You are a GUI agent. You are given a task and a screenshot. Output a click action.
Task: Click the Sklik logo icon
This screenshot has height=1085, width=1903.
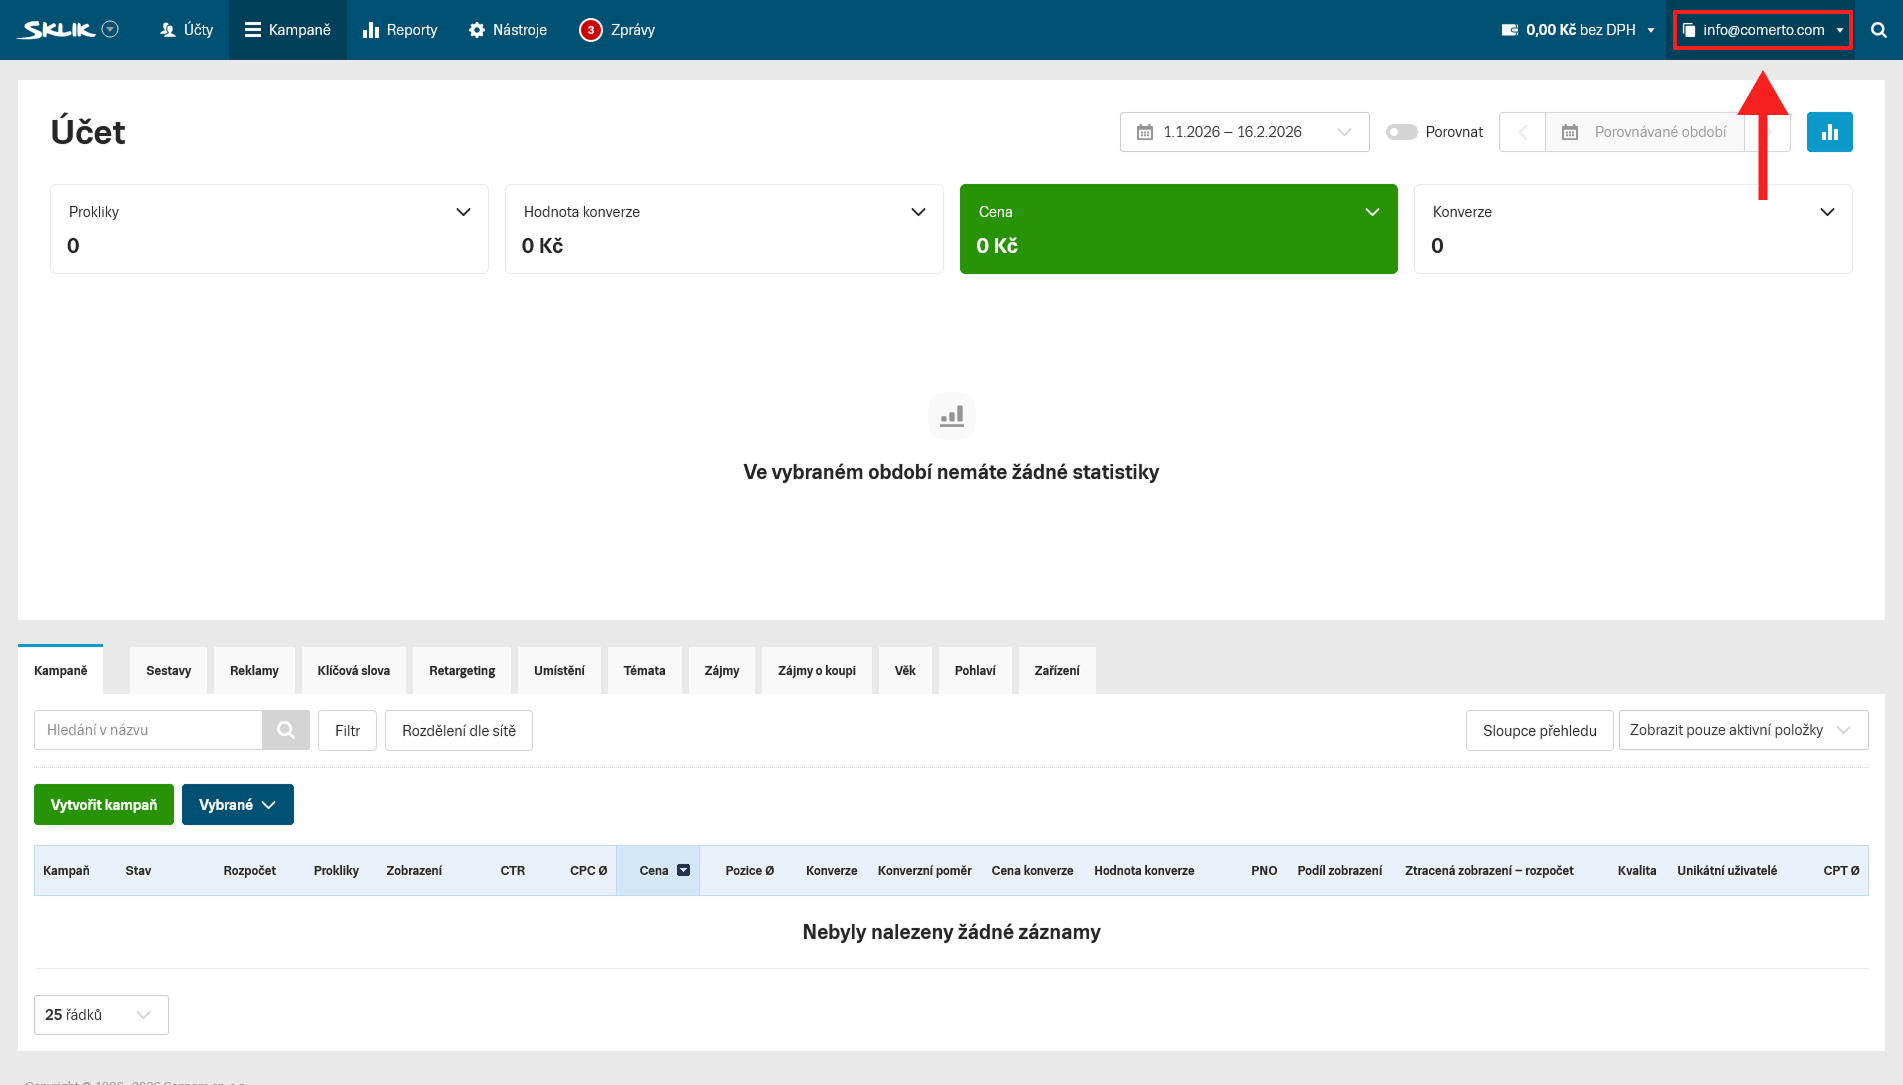pyautogui.click(x=59, y=30)
